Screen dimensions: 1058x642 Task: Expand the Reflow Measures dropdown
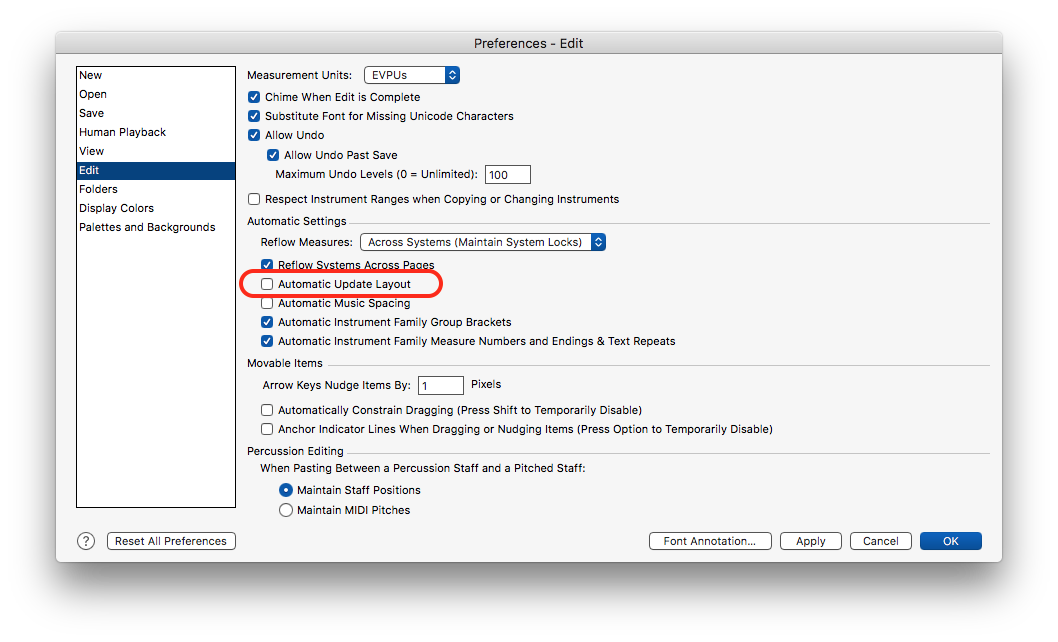[x=484, y=242]
